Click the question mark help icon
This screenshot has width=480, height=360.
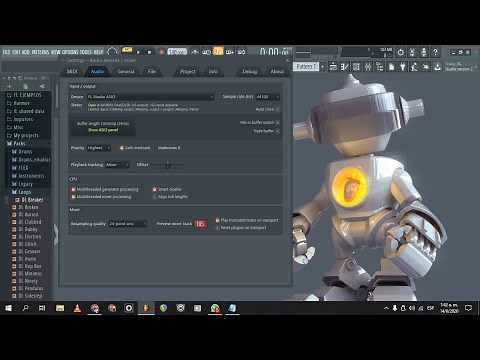435,52
